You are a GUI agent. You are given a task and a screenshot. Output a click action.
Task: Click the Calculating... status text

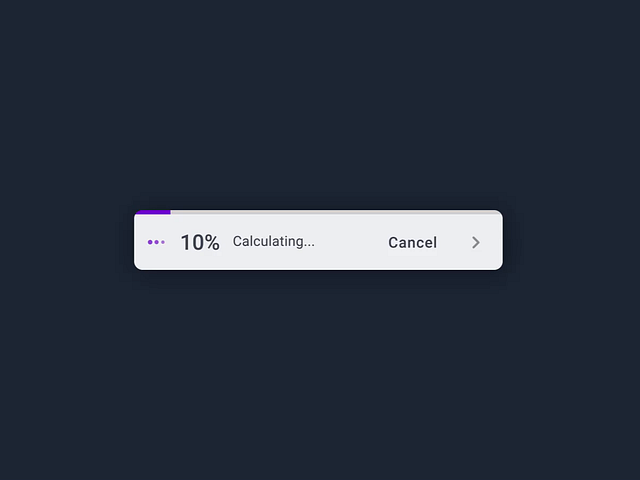tap(273, 241)
